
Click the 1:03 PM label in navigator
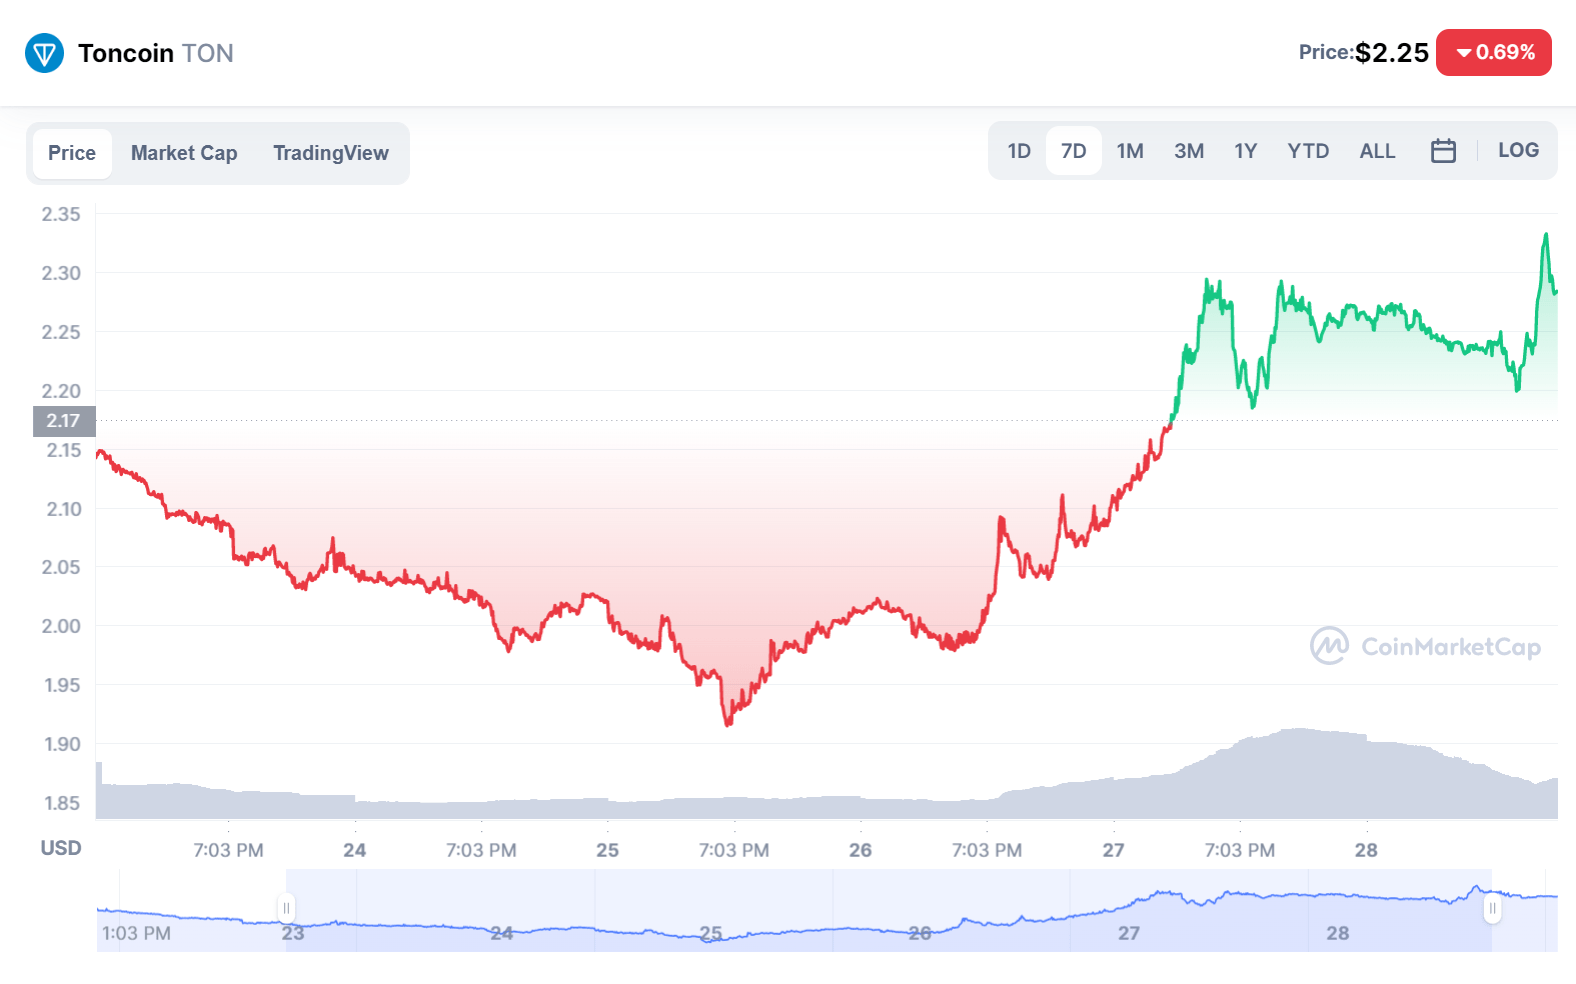(136, 933)
